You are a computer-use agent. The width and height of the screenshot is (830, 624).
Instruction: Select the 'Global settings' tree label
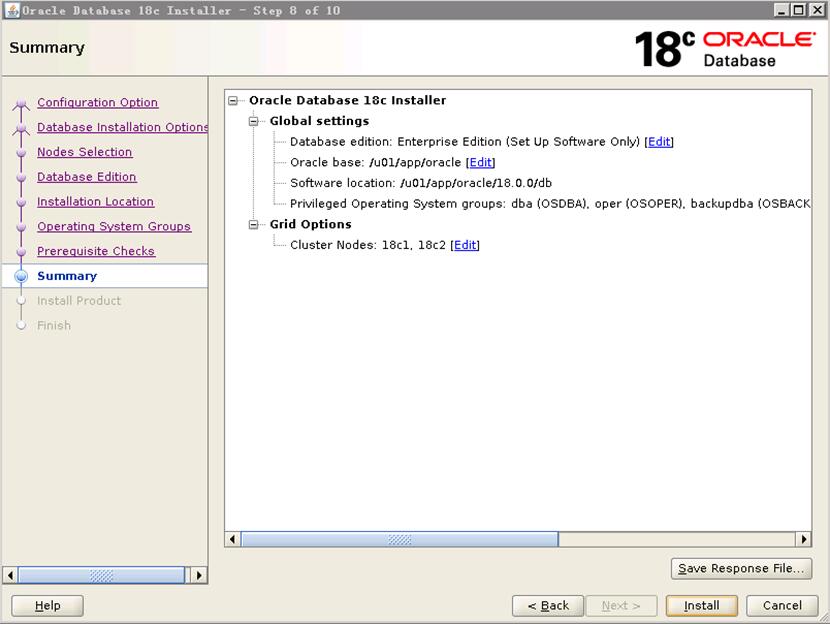(319, 121)
